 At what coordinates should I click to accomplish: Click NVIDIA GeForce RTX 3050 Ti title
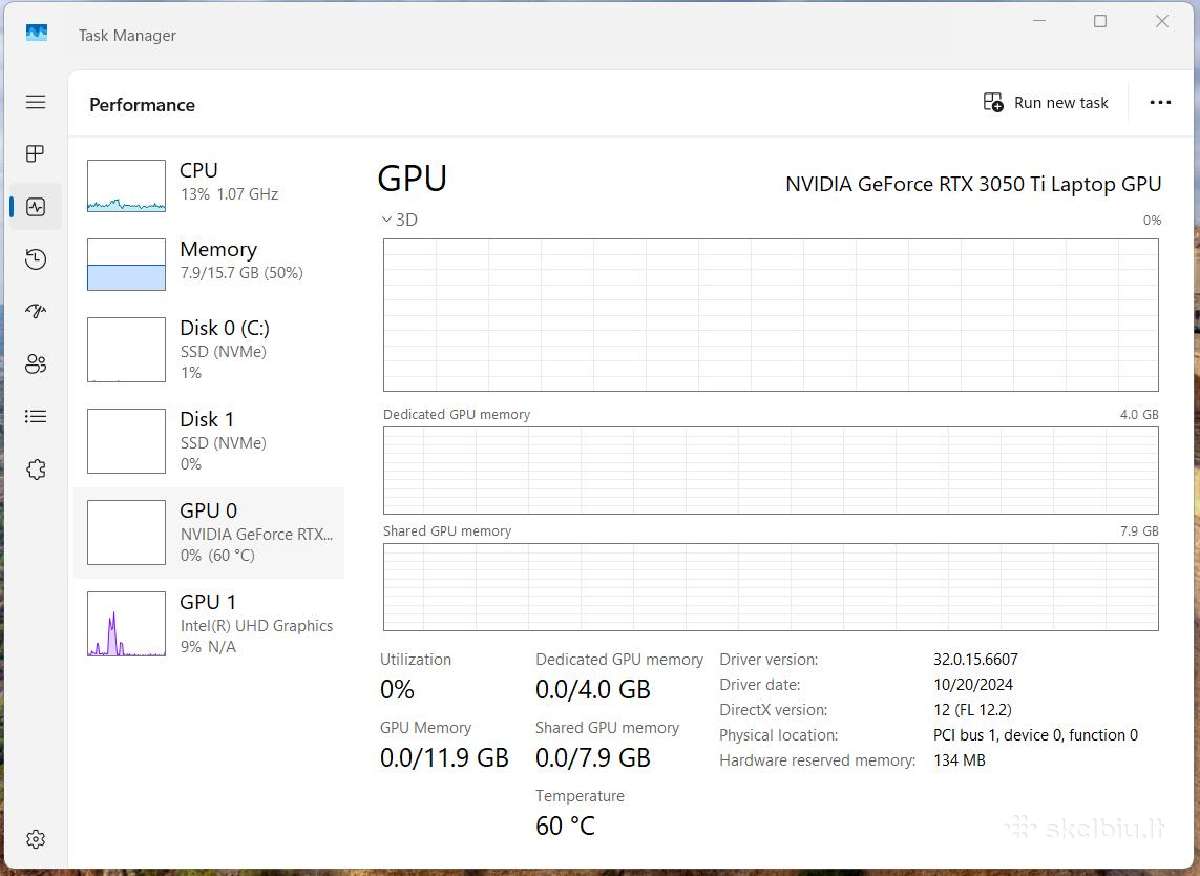[x=973, y=184]
